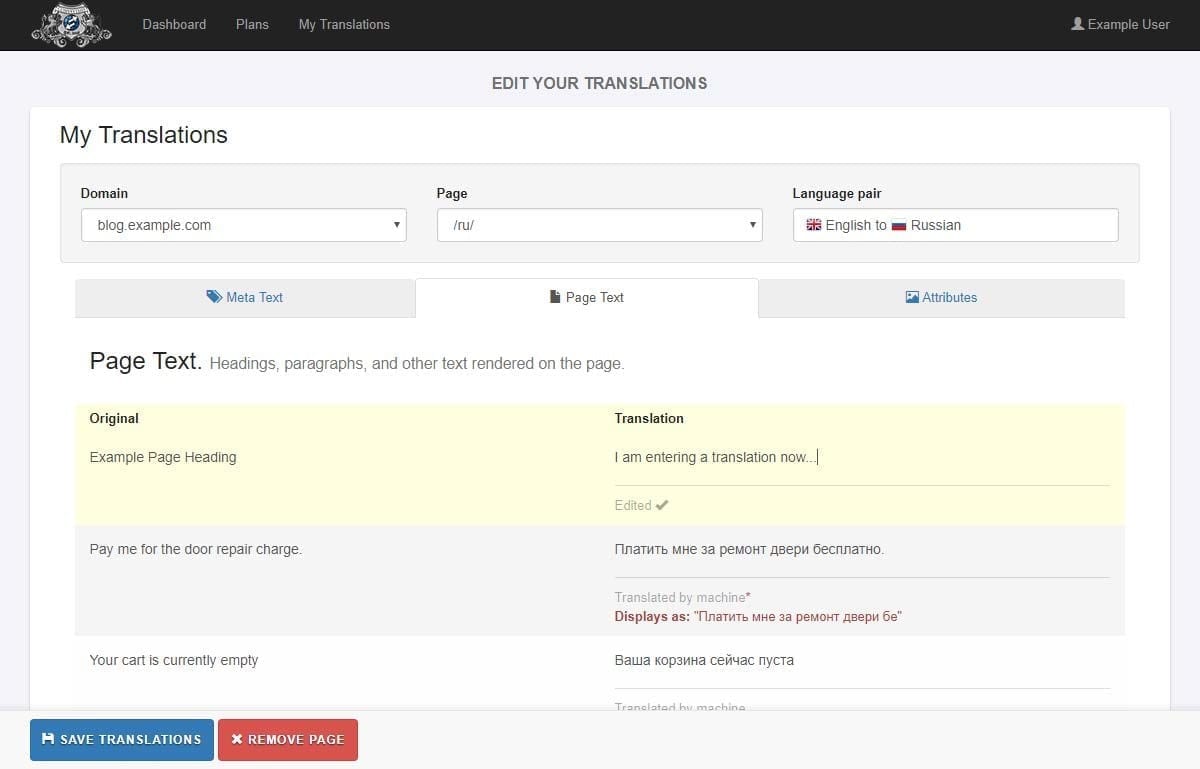Click the tag icon on Meta Text
1200x769 pixels.
coord(214,297)
